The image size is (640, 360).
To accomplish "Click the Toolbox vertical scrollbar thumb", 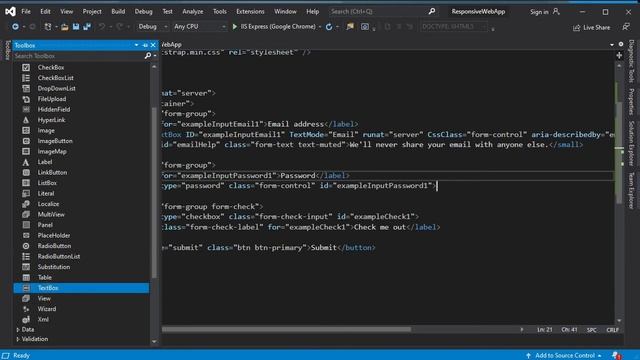I will click(x=154, y=193).
